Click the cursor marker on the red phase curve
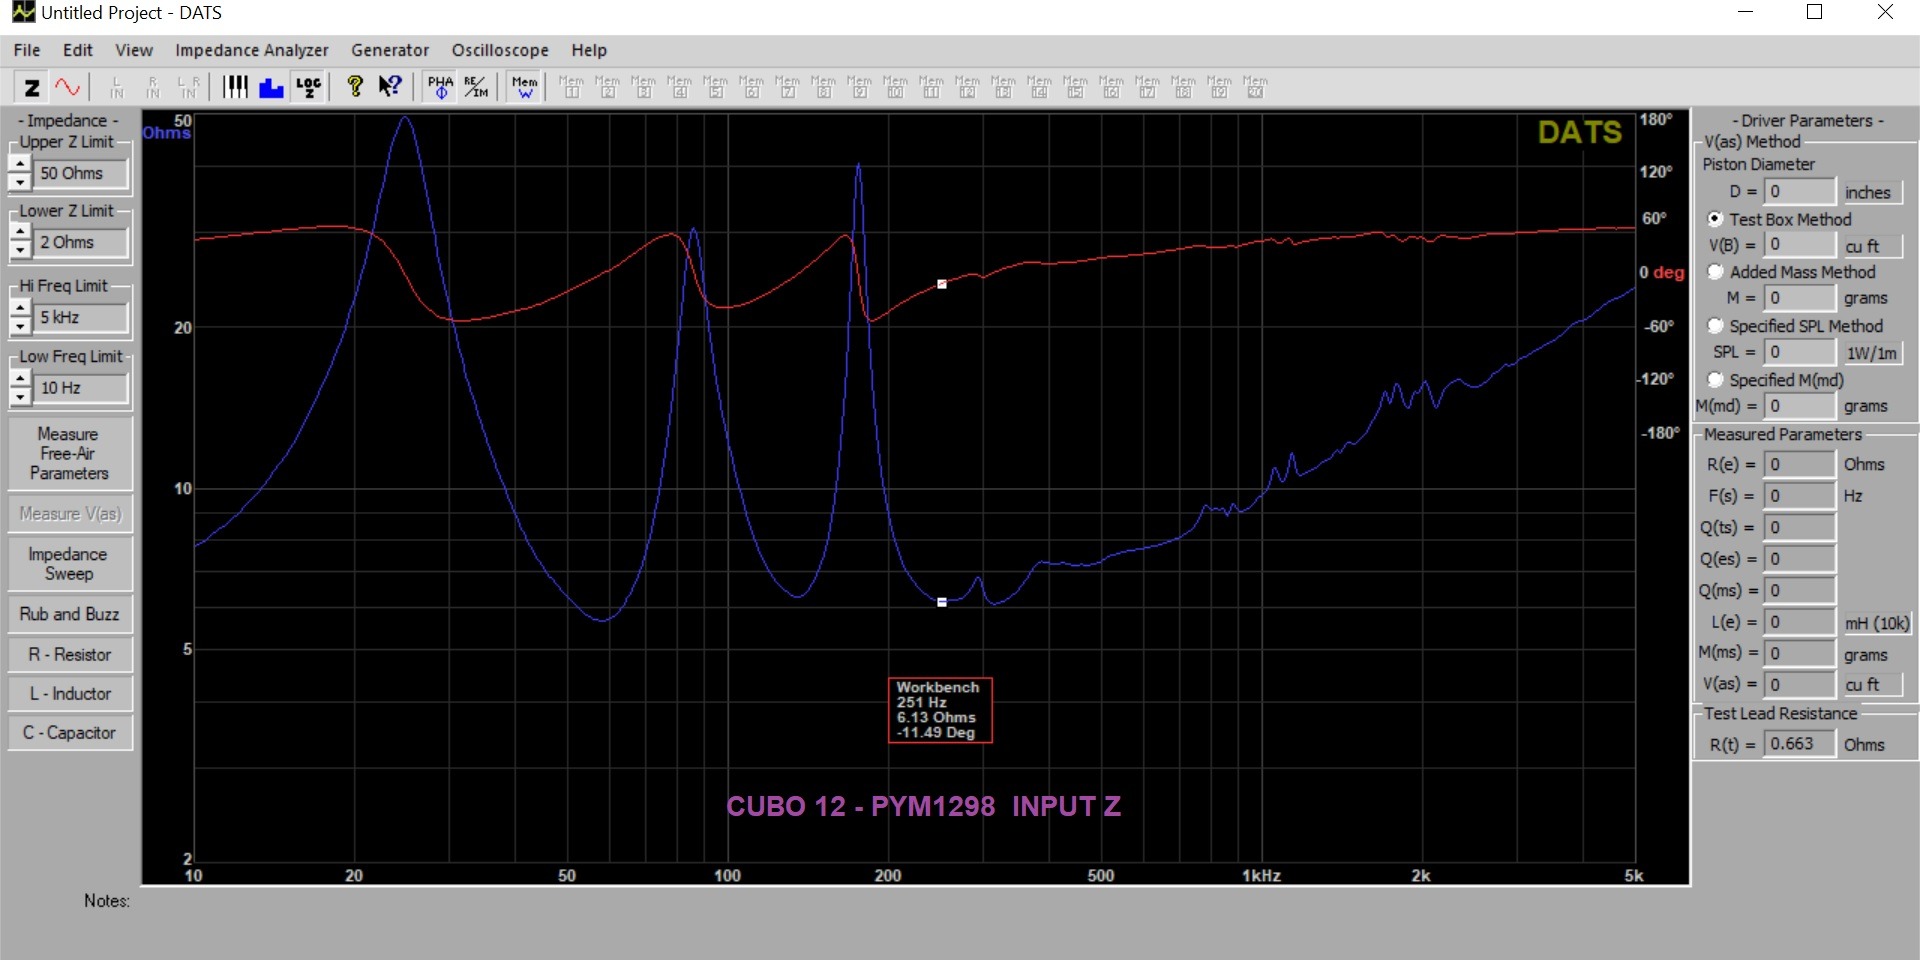The image size is (1920, 960). pos(941,284)
